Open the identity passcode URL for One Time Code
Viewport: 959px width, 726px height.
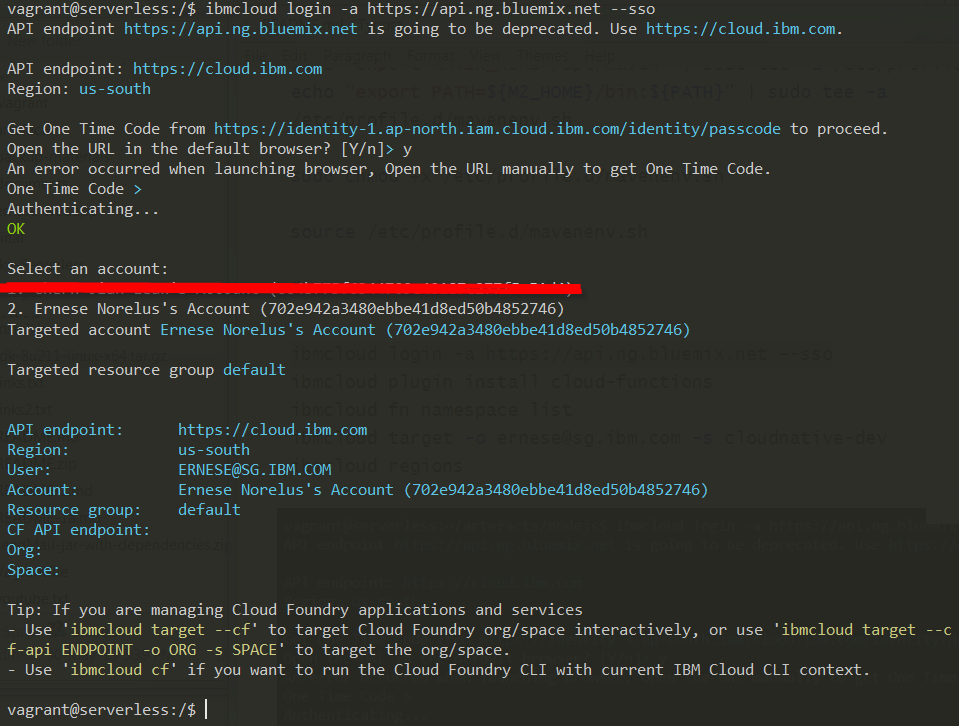(497, 129)
